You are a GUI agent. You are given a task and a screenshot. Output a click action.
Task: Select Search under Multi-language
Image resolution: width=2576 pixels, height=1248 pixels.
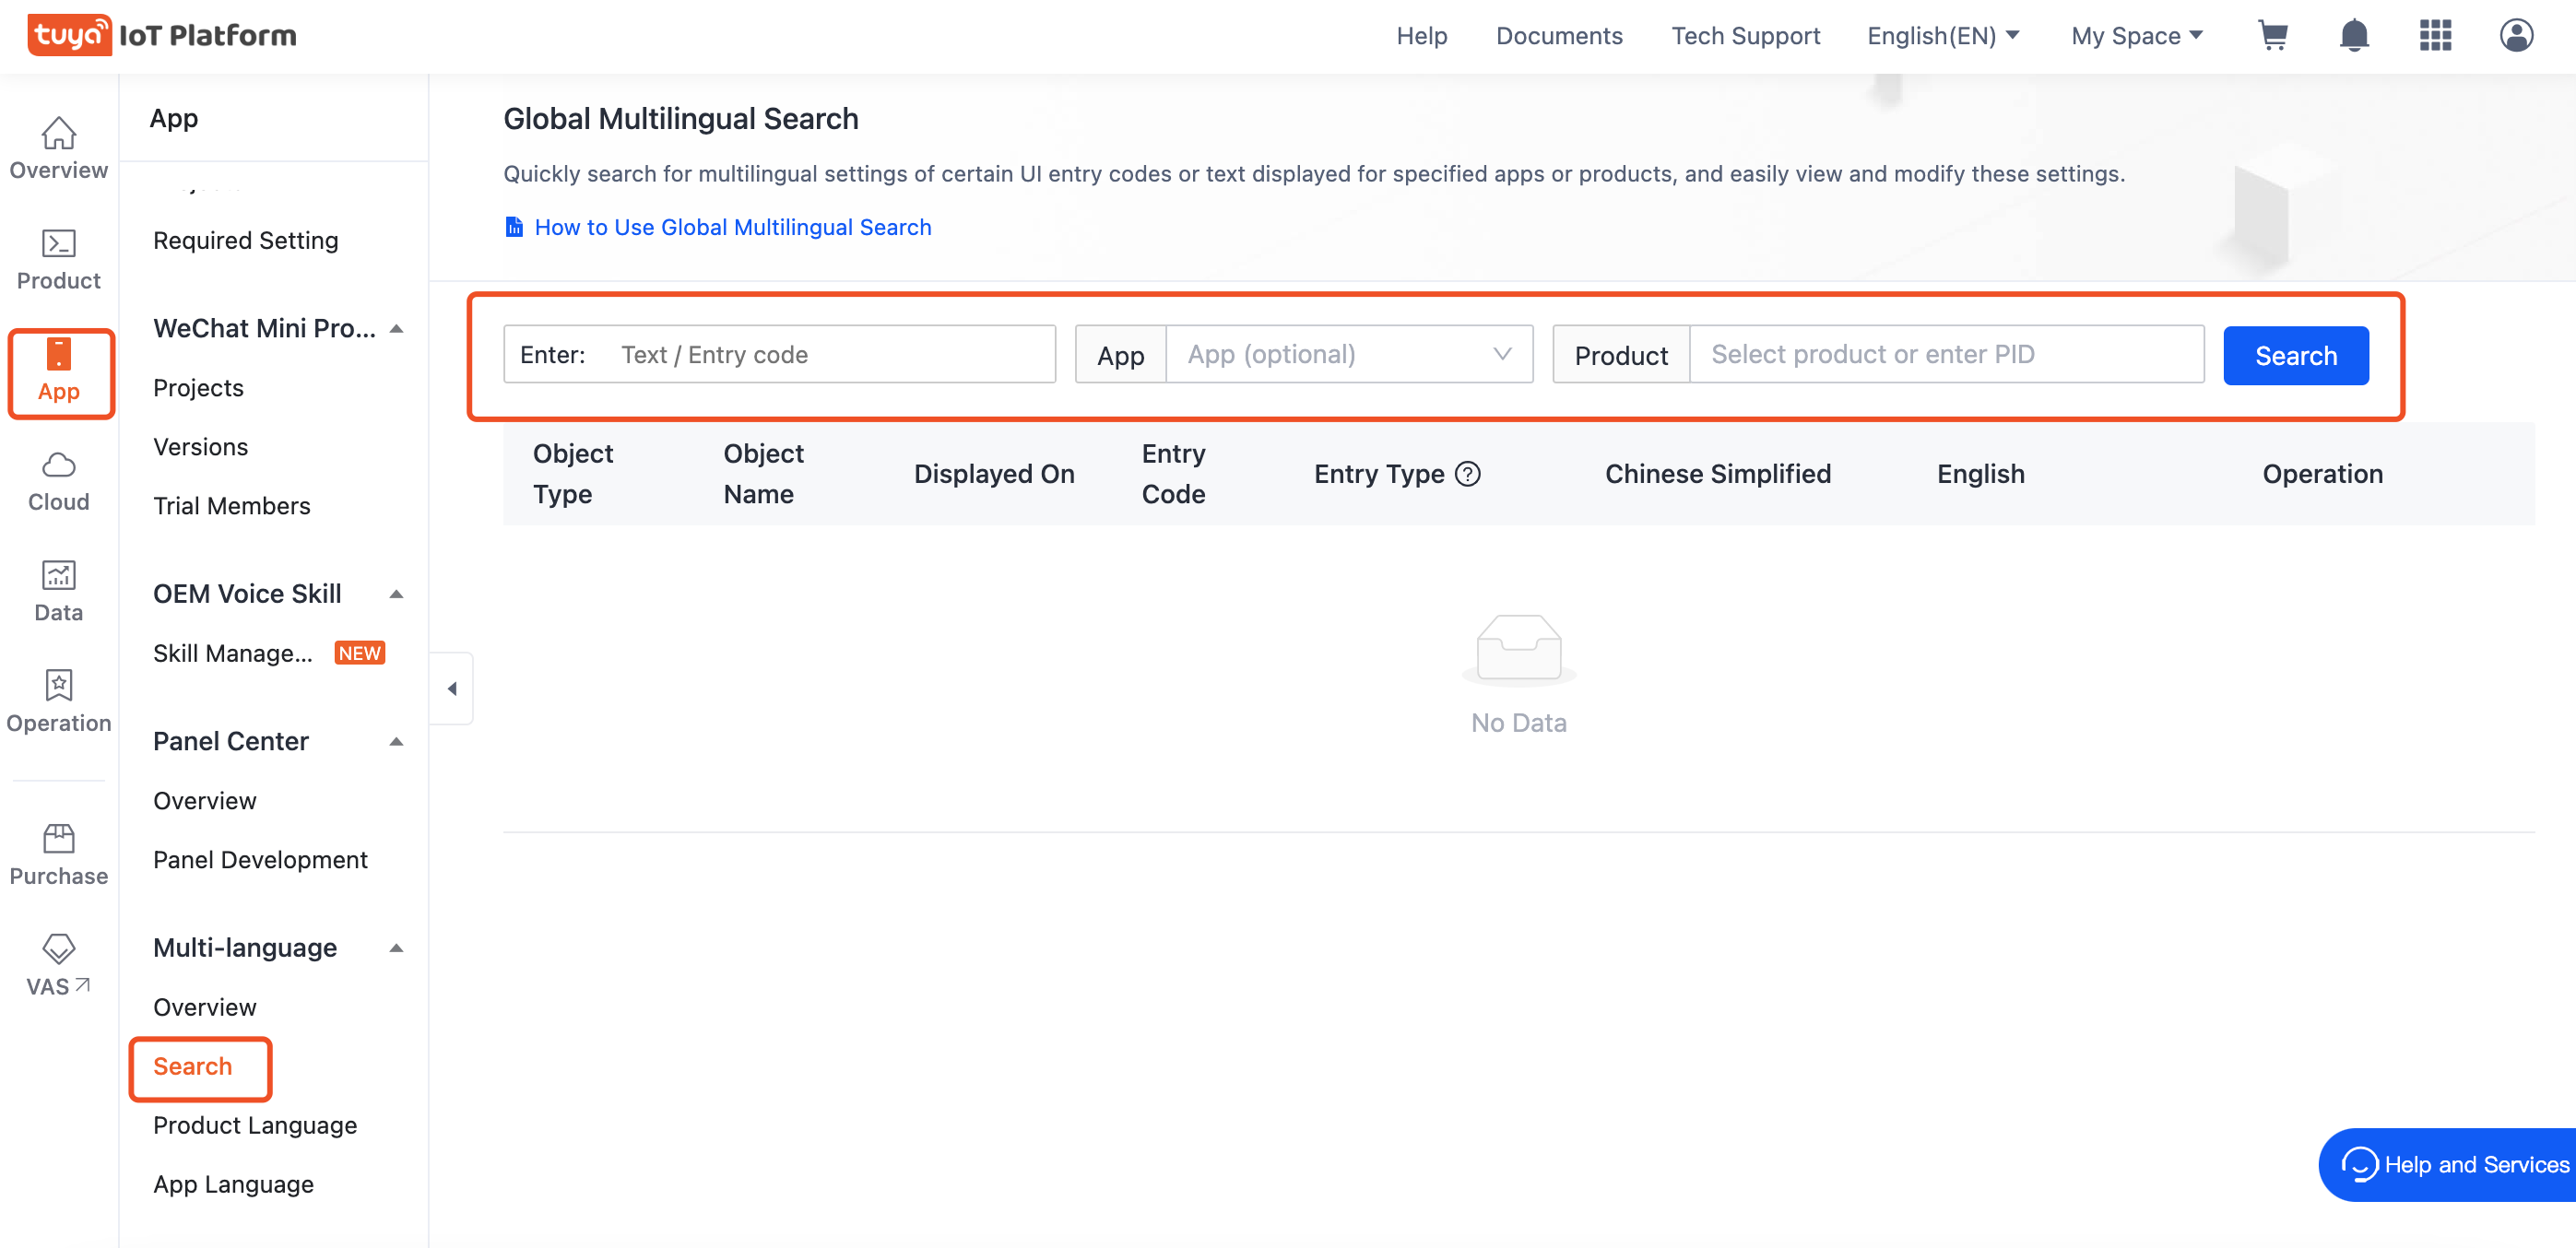pos(193,1066)
